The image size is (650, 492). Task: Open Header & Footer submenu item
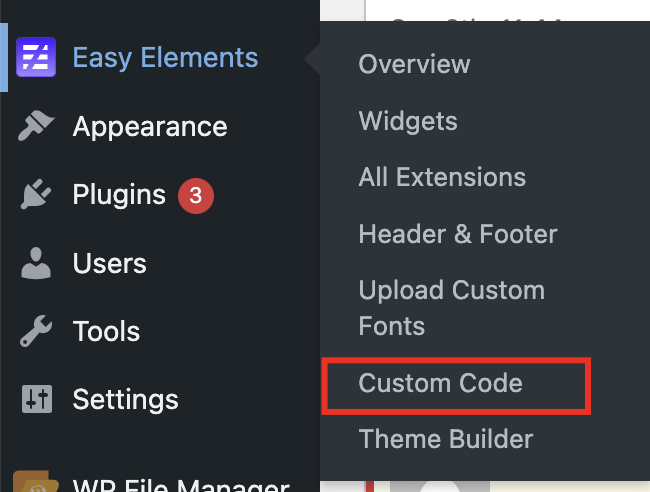(x=458, y=234)
